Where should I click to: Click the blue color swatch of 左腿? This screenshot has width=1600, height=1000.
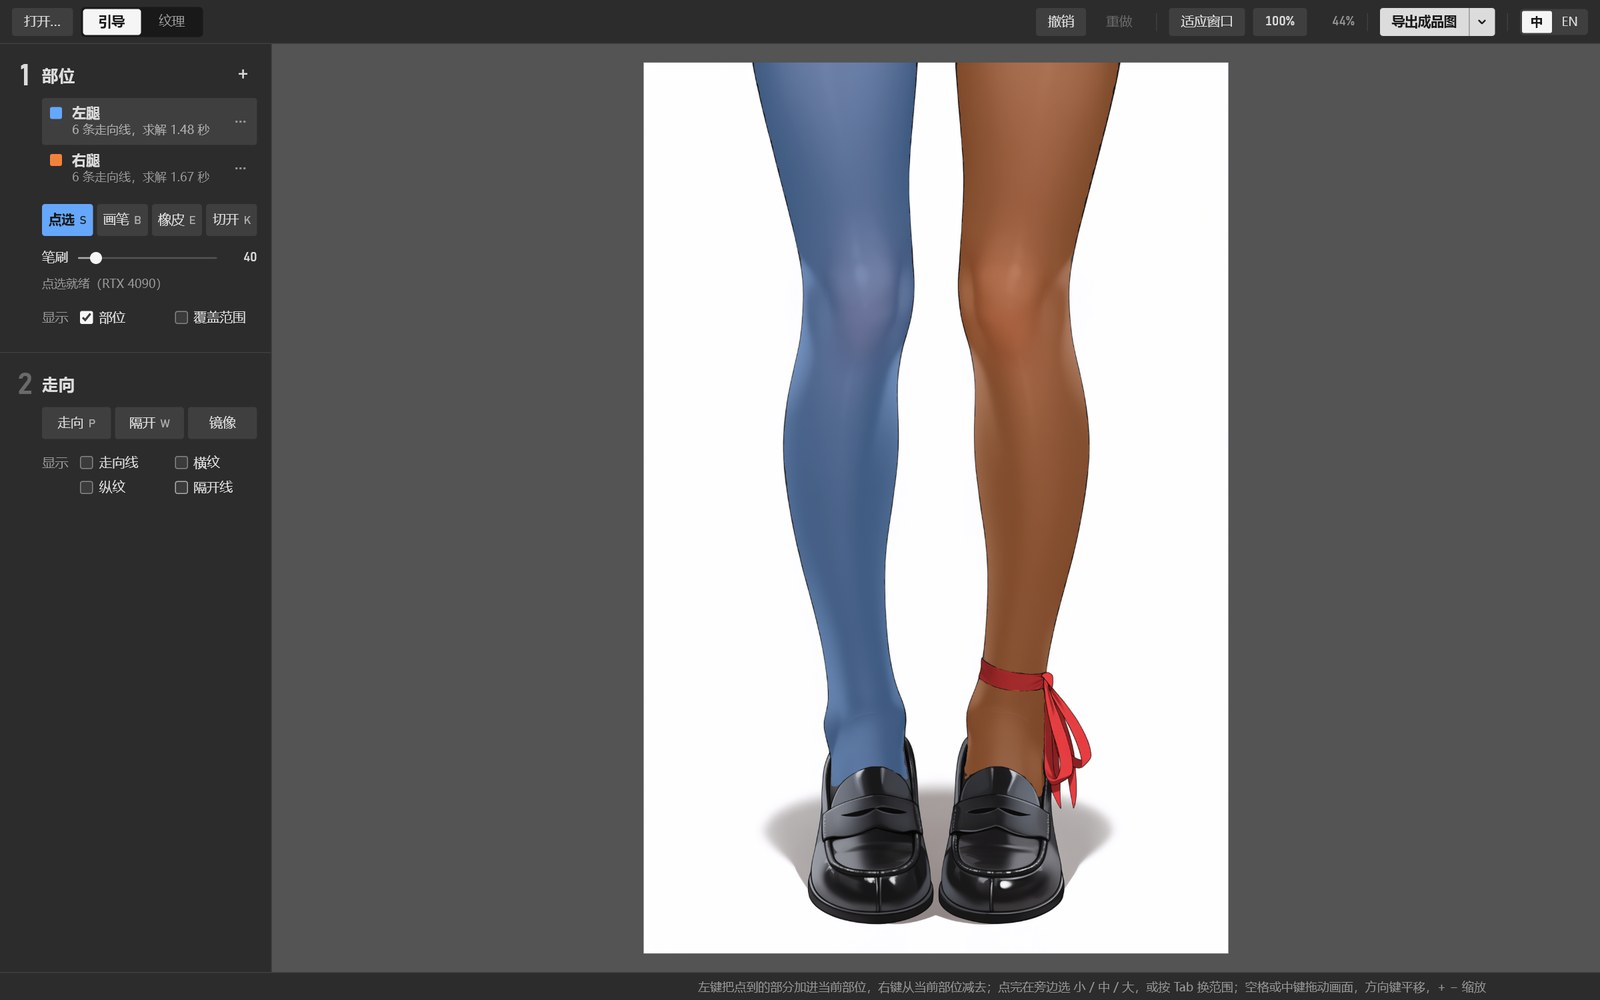[x=56, y=113]
